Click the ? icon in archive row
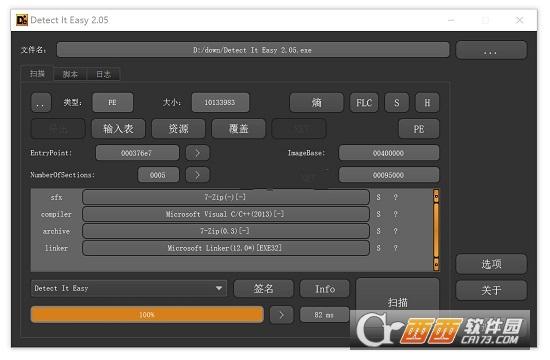550x360 pixels. pyautogui.click(x=395, y=231)
